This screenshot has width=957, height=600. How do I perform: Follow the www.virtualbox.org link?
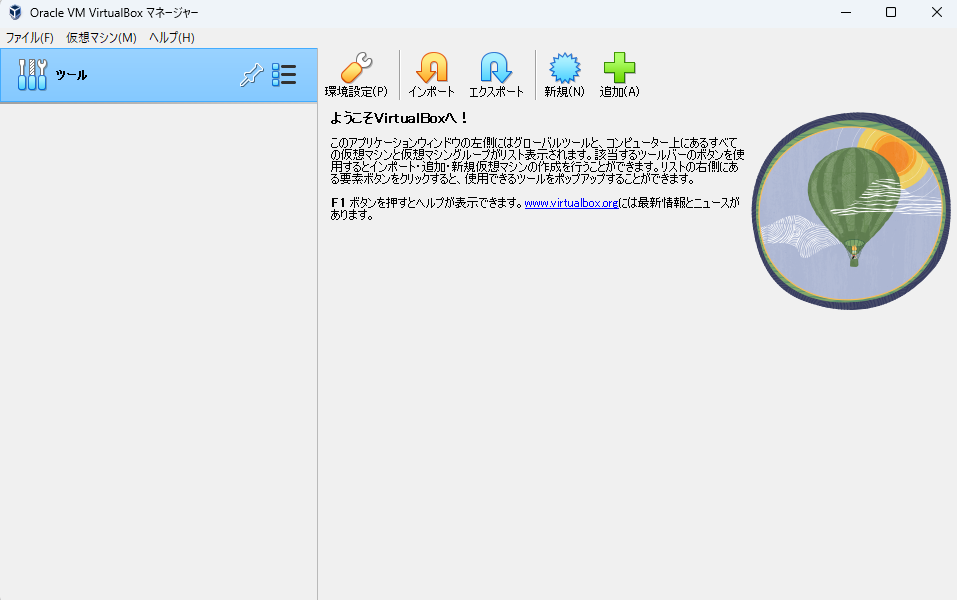tap(571, 203)
